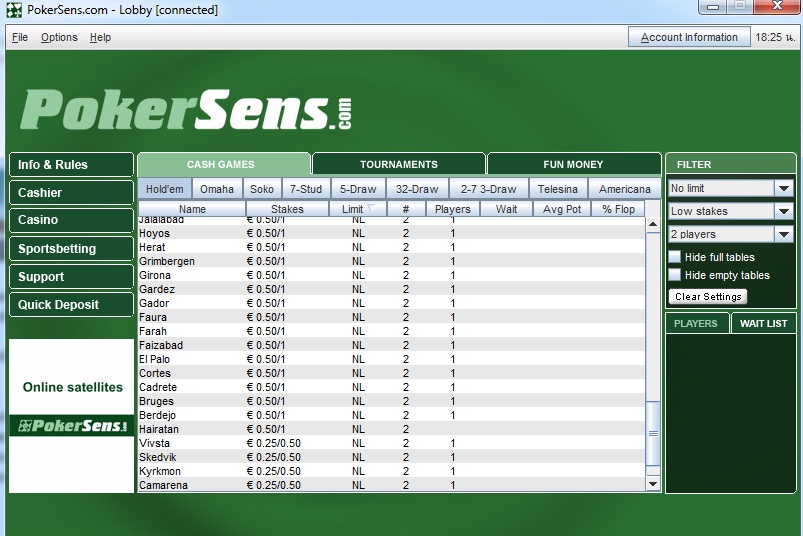Open the Cashier
Screen dimensions: 803x536
[71, 192]
